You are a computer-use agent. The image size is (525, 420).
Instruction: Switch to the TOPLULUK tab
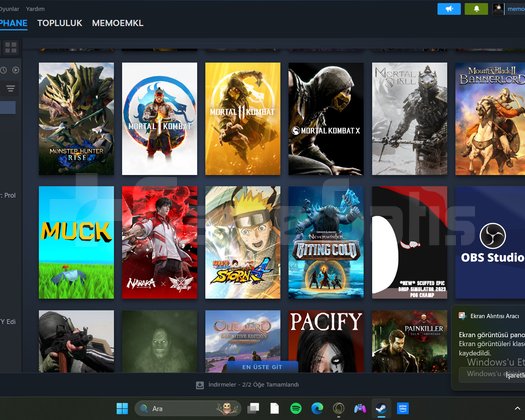coord(60,23)
